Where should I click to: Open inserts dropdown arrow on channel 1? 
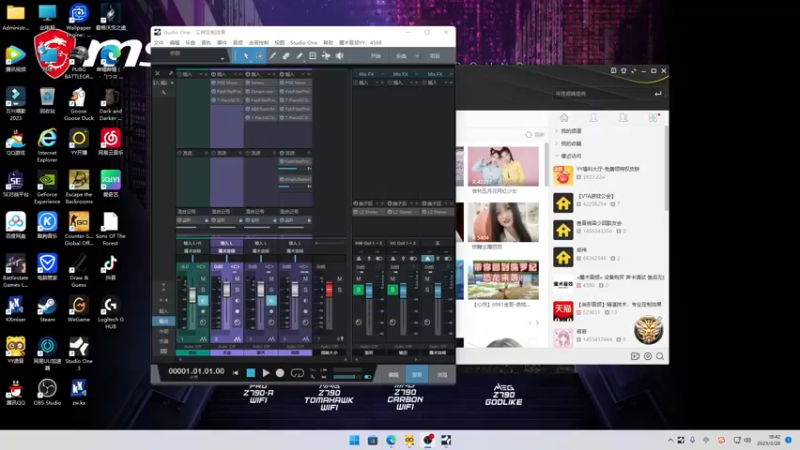tap(201, 74)
